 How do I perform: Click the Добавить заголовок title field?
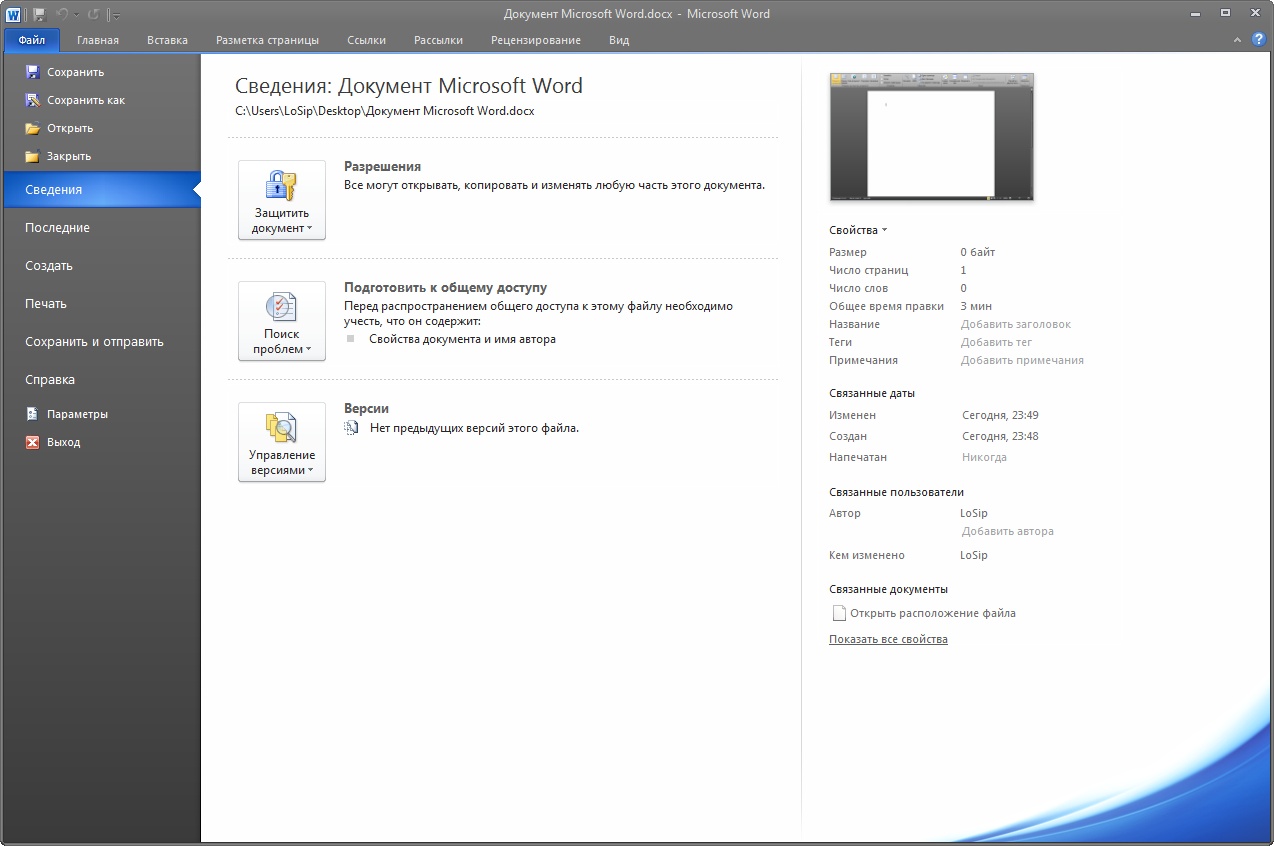[1015, 324]
